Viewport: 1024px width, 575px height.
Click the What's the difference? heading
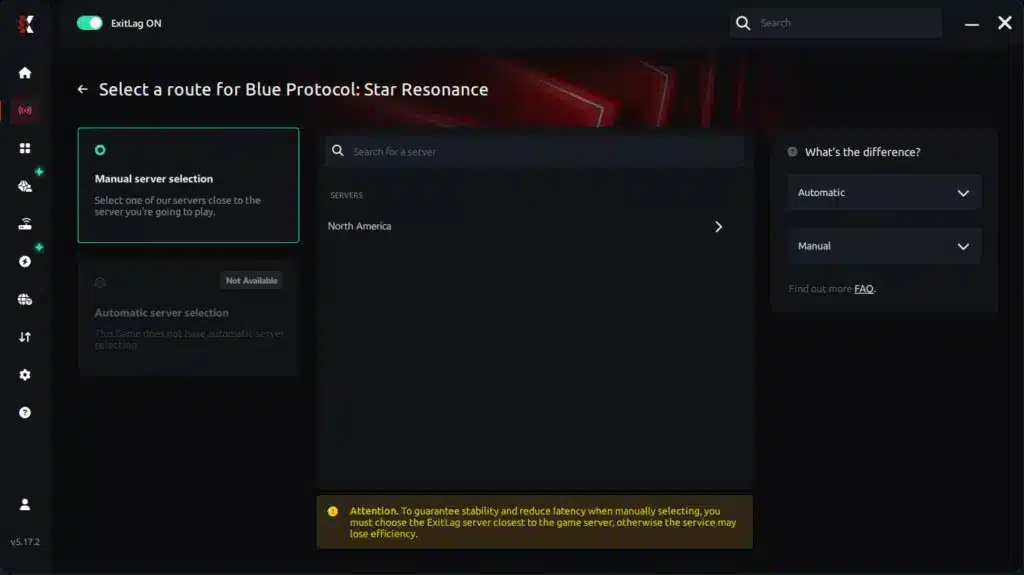(862, 152)
